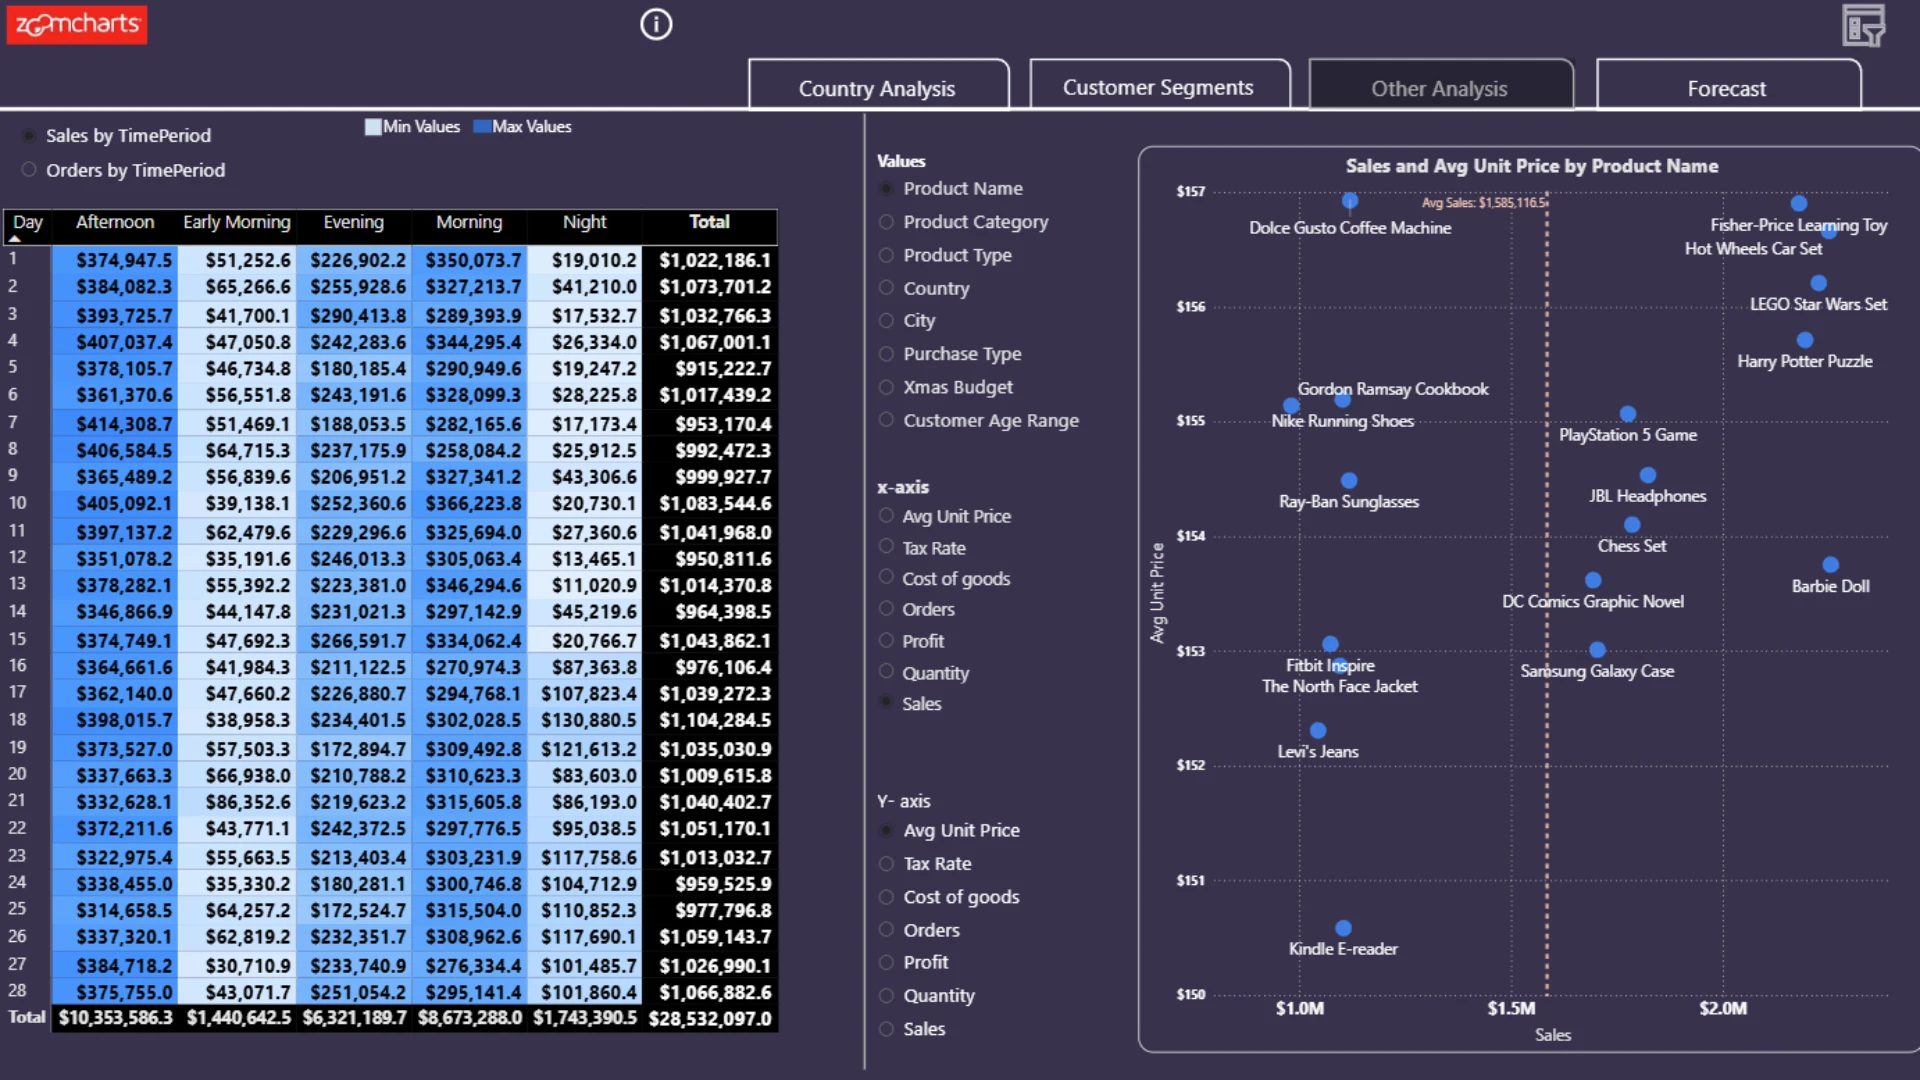Click the ZoomCharts logo
Screen dimensions: 1920x1080
(77, 24)
